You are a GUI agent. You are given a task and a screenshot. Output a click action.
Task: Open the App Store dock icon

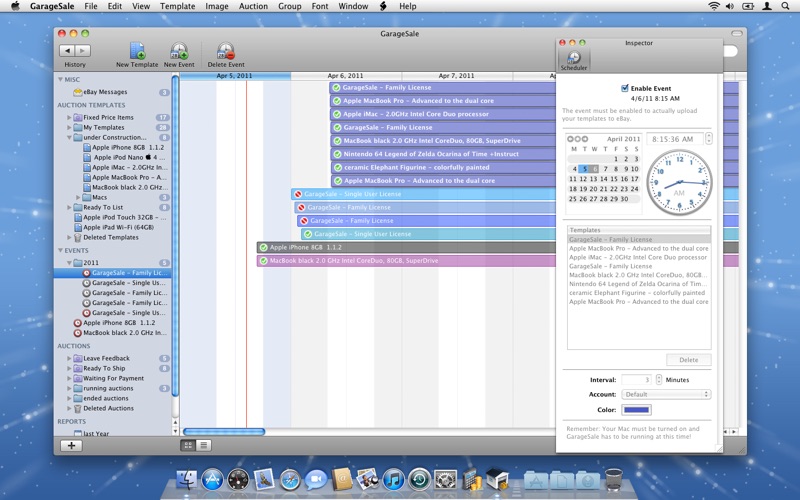pos(212,480)
